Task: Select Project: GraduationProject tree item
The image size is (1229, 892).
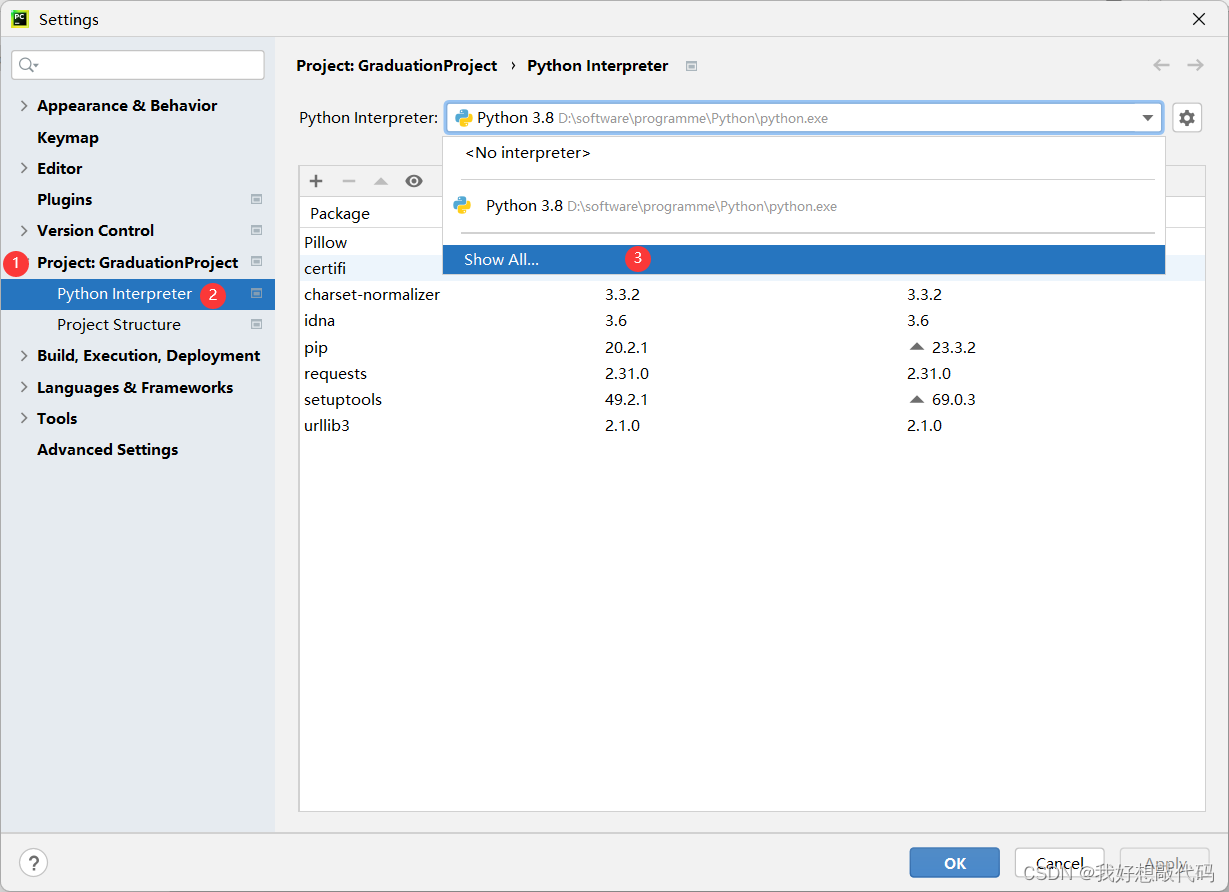Action: tap(138, 262)
